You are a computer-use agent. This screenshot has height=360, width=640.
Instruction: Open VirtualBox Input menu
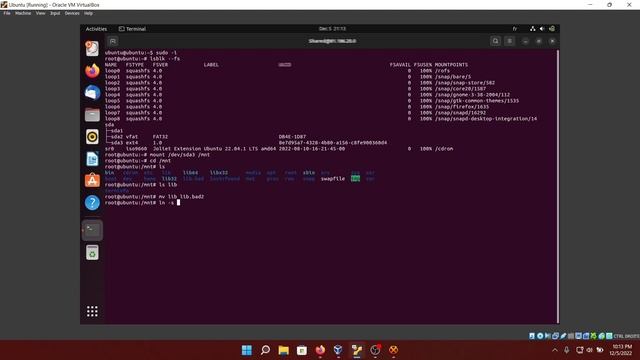(55, 13)
